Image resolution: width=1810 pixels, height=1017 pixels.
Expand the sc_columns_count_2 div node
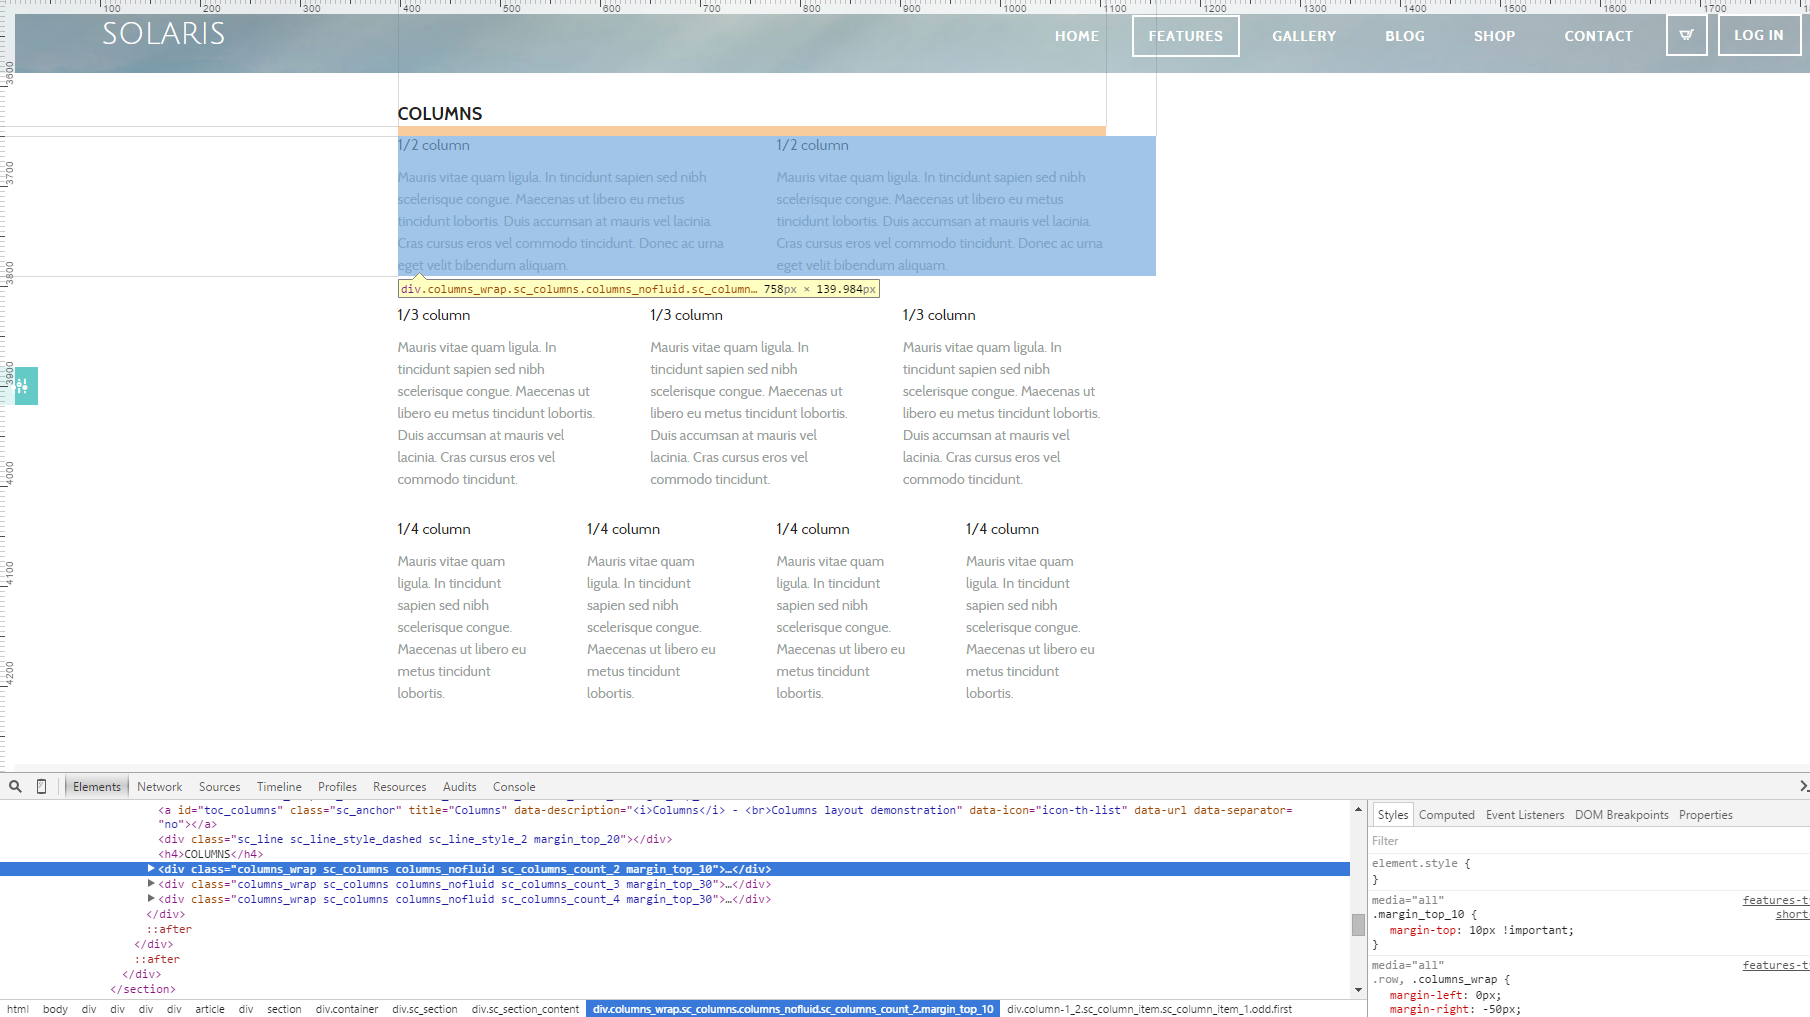(x=151, y=869)
